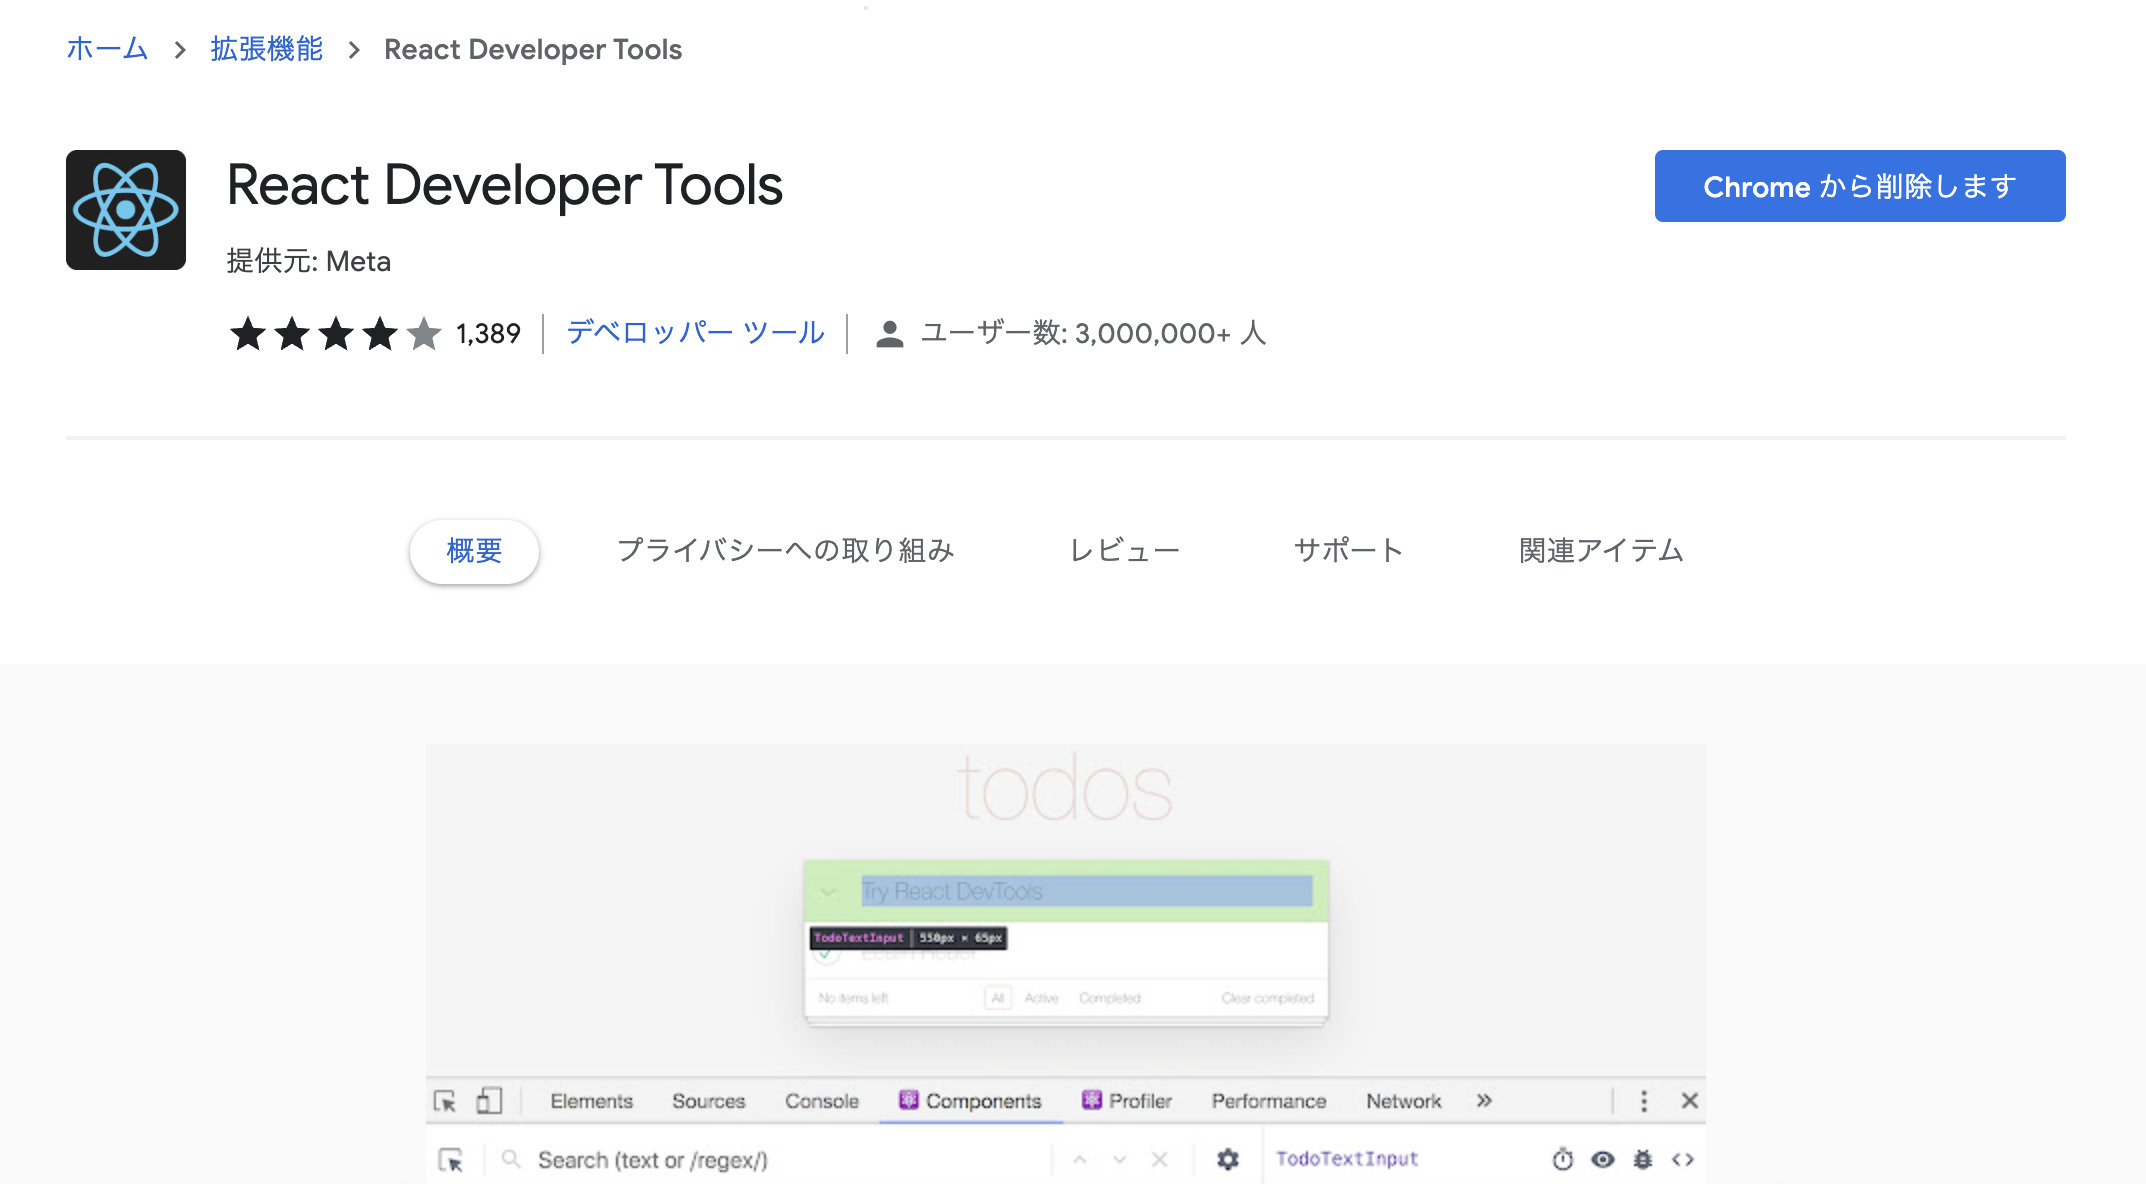The image size is (2146, 1184).
Task: Close the DevTools panel with X
Action: [x=1690, y=1101]
